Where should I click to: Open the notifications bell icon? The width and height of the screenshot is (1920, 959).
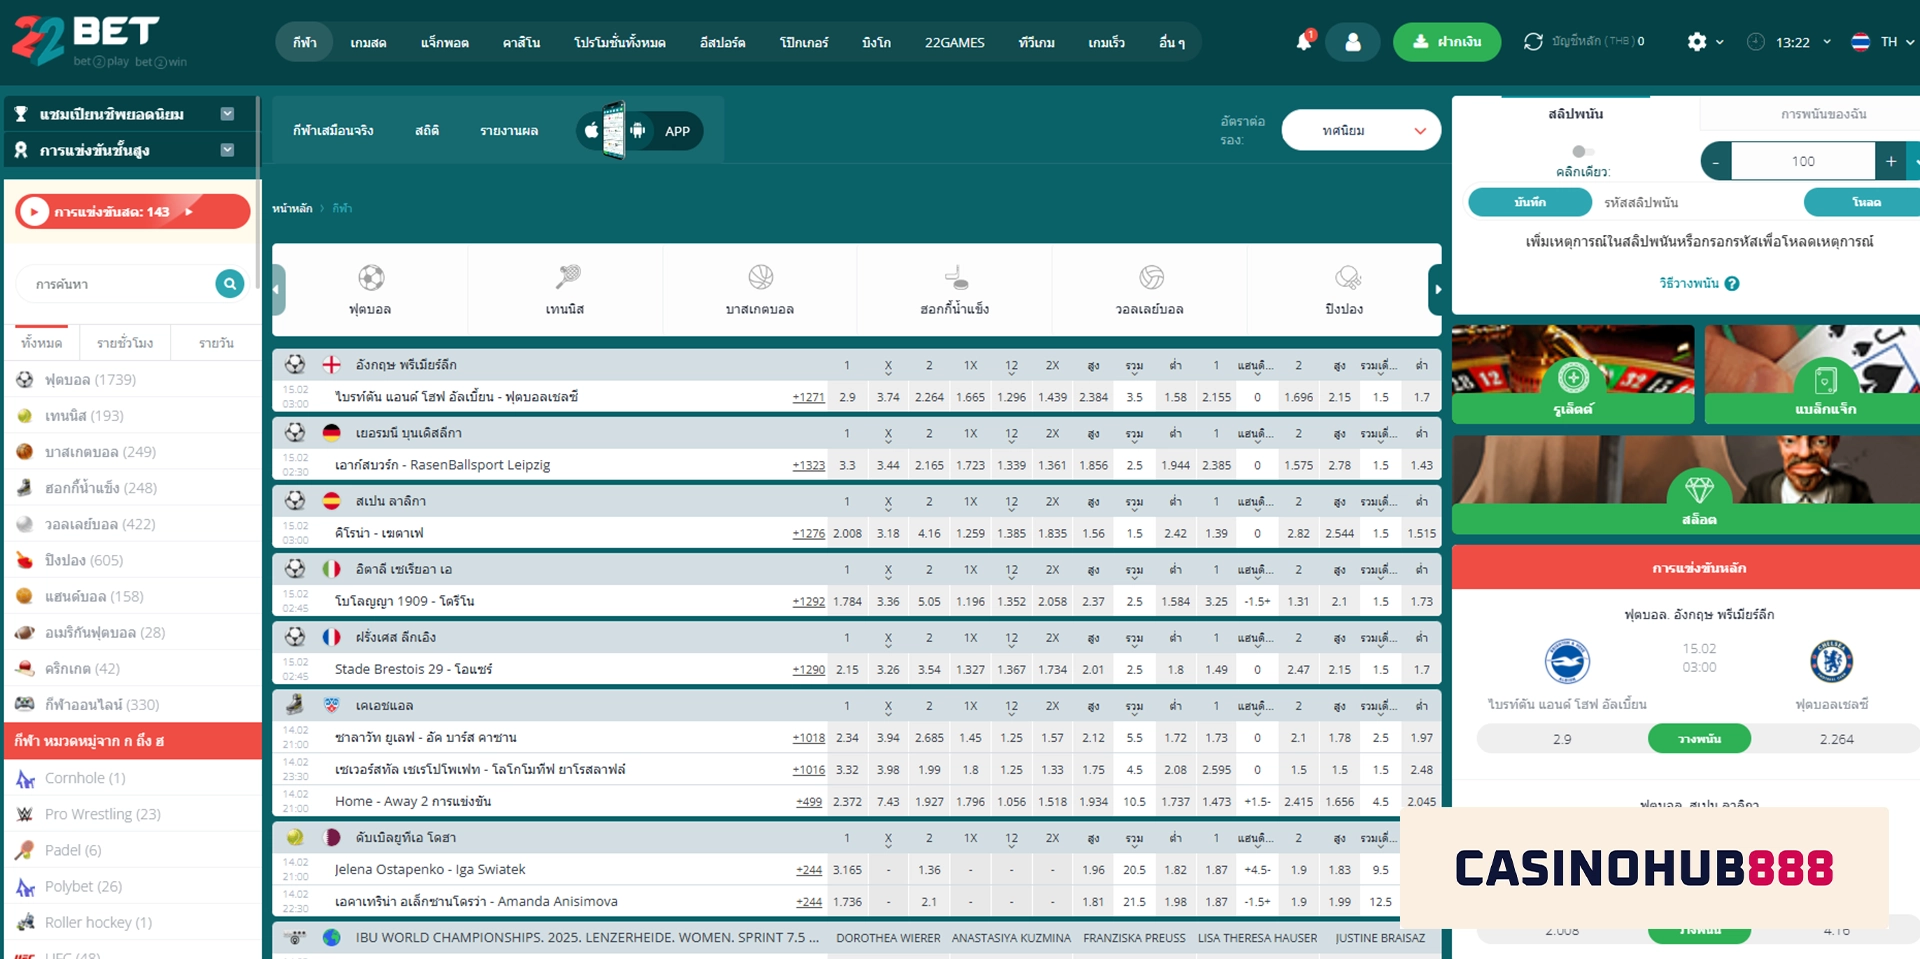click(x=1304, y=42)
